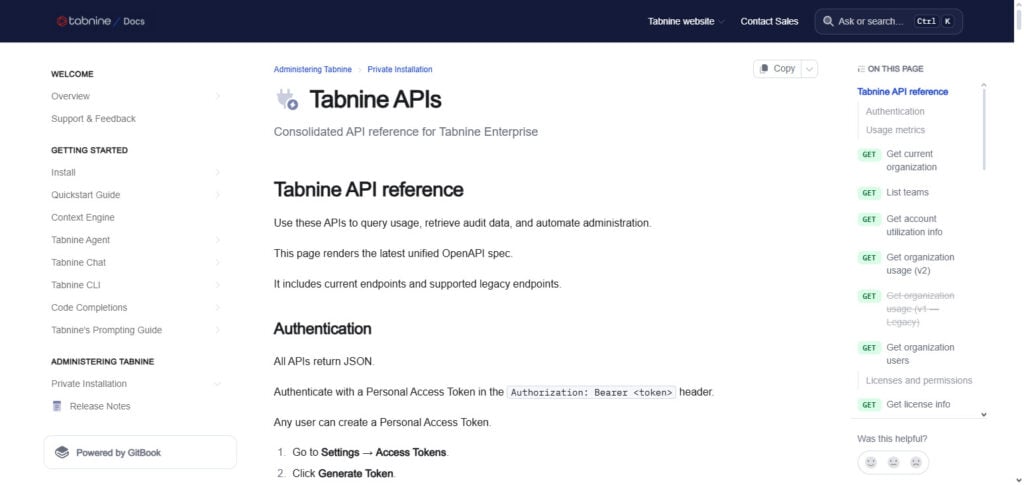The width and height of the screenshot is (1024, 485).
Task: Open Powered by GitBook link
Action: point(140,452)
